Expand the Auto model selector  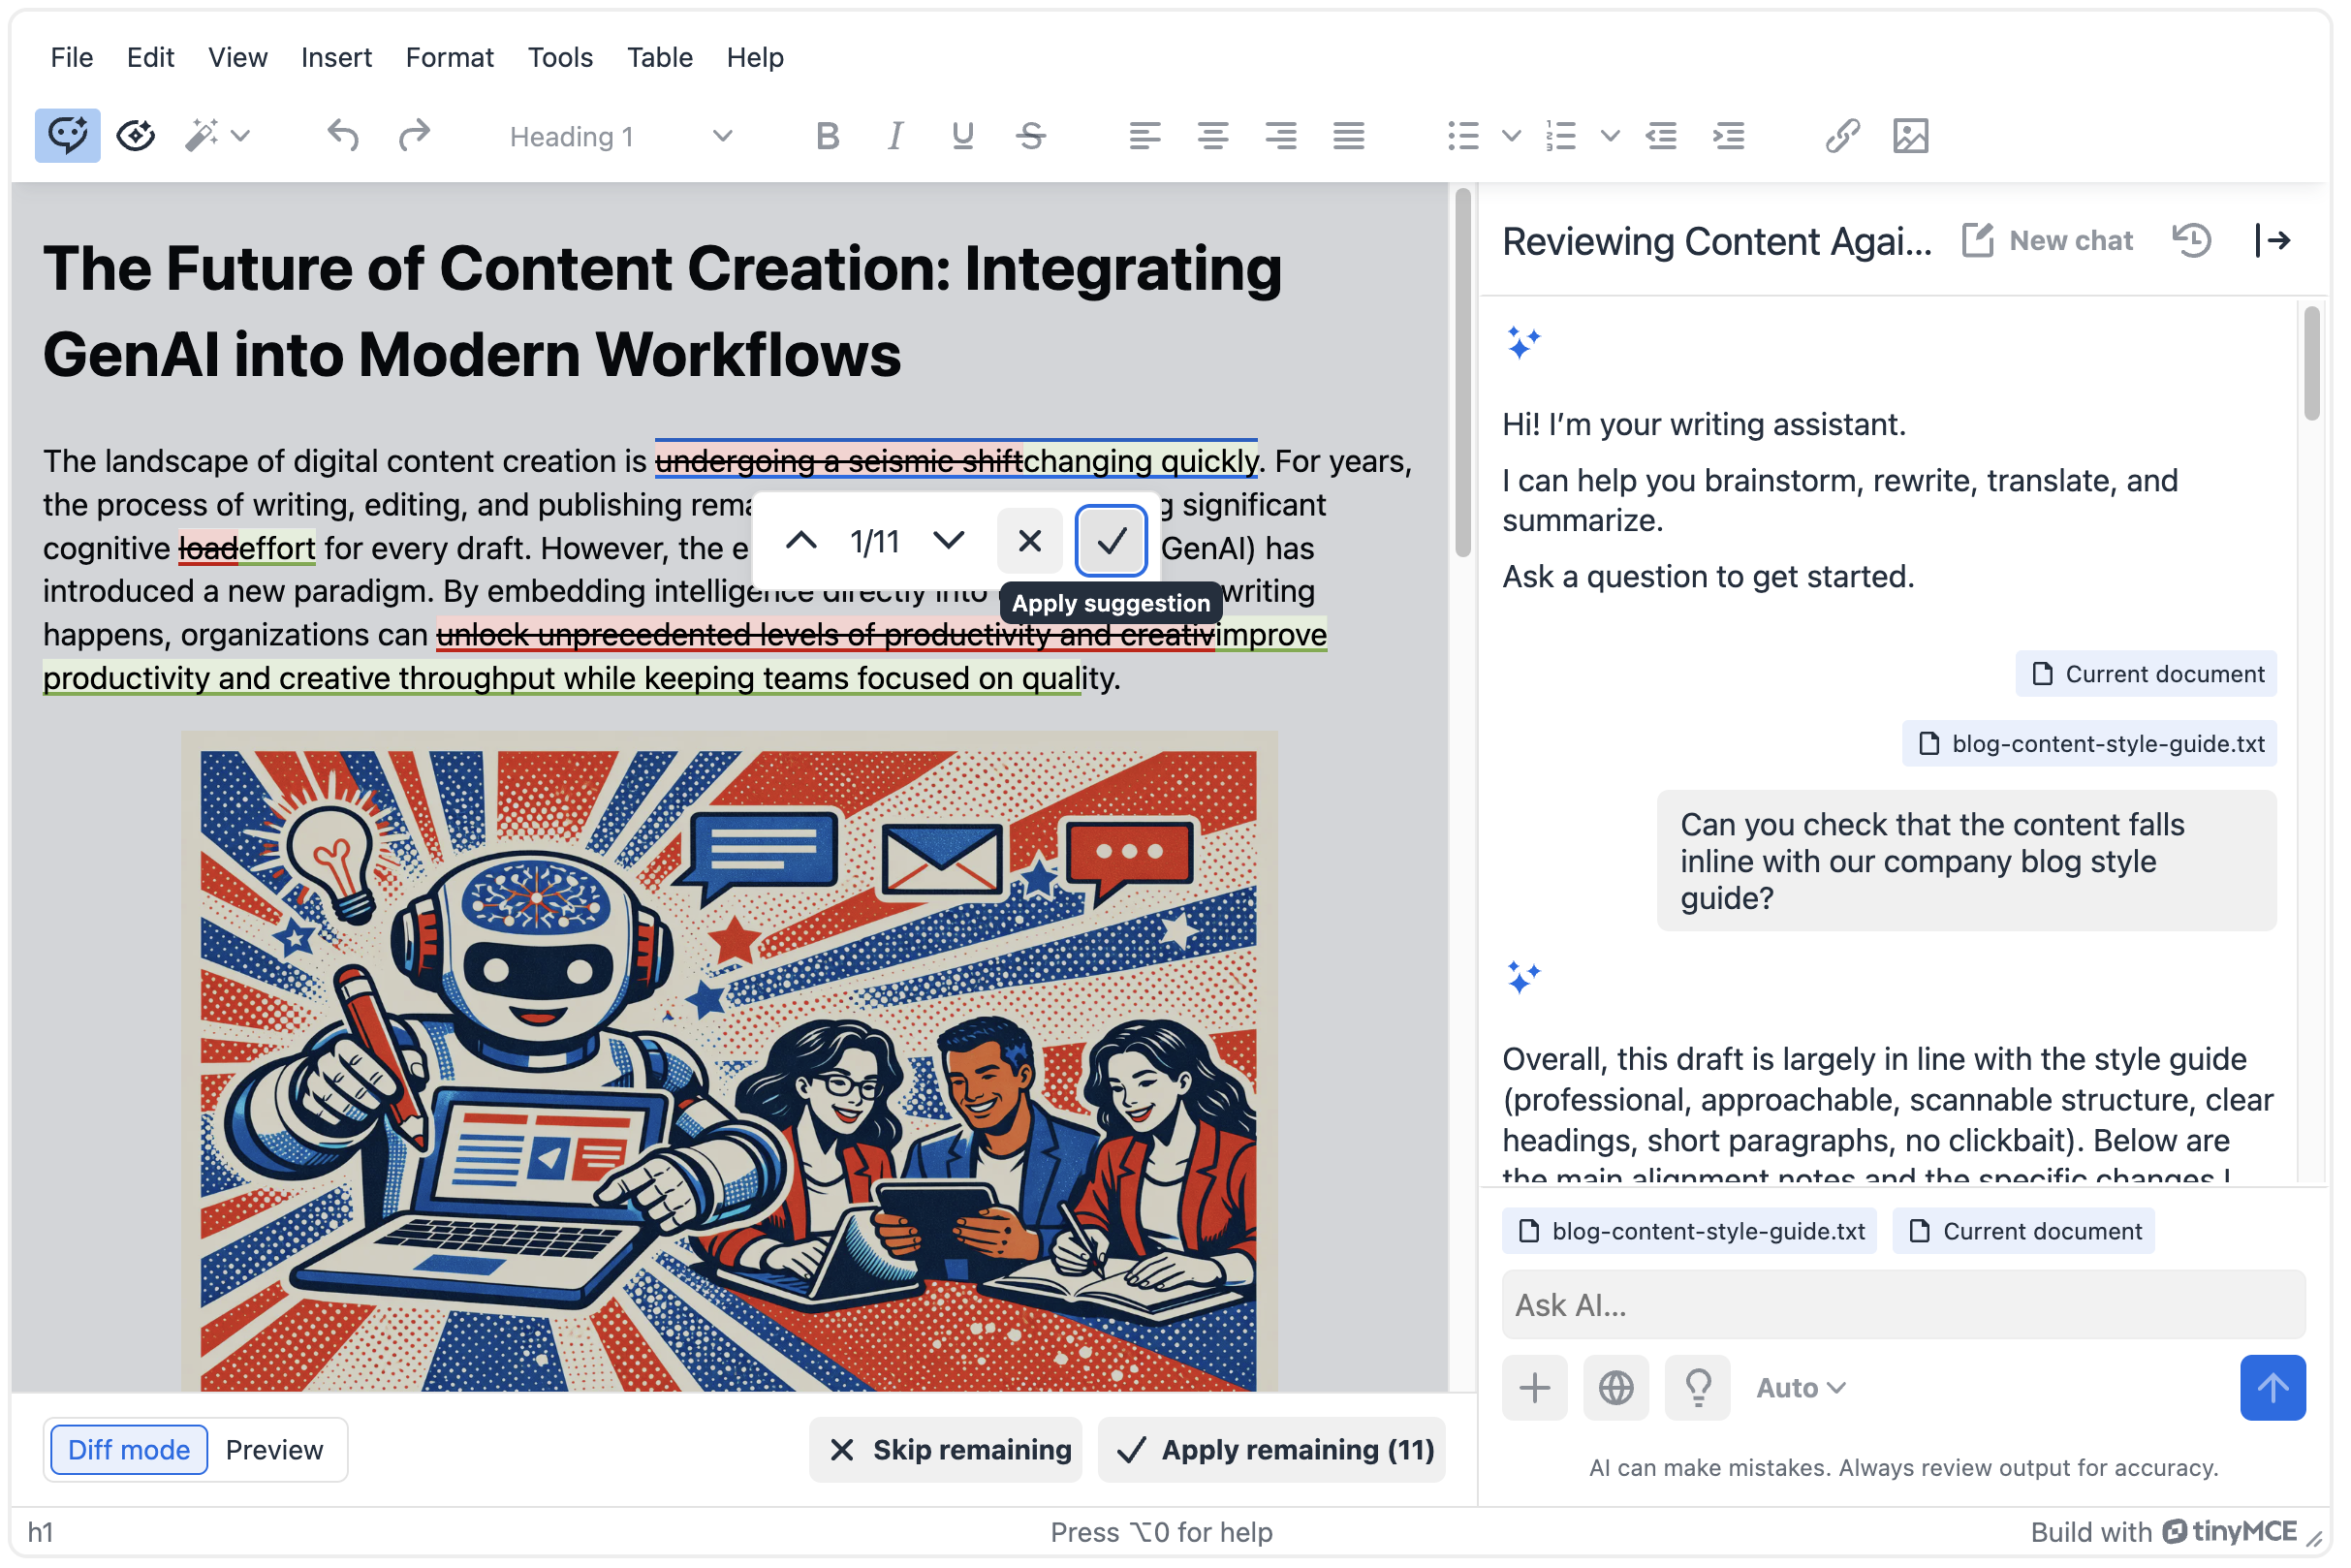(1800, 1388)
